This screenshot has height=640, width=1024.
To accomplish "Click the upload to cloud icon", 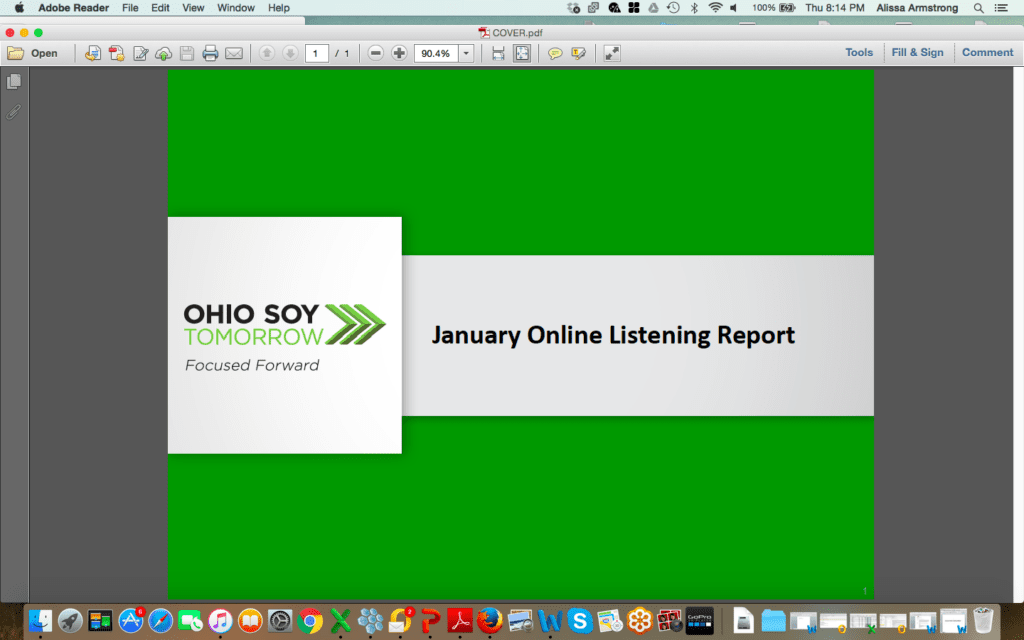I will pos(163,54).
